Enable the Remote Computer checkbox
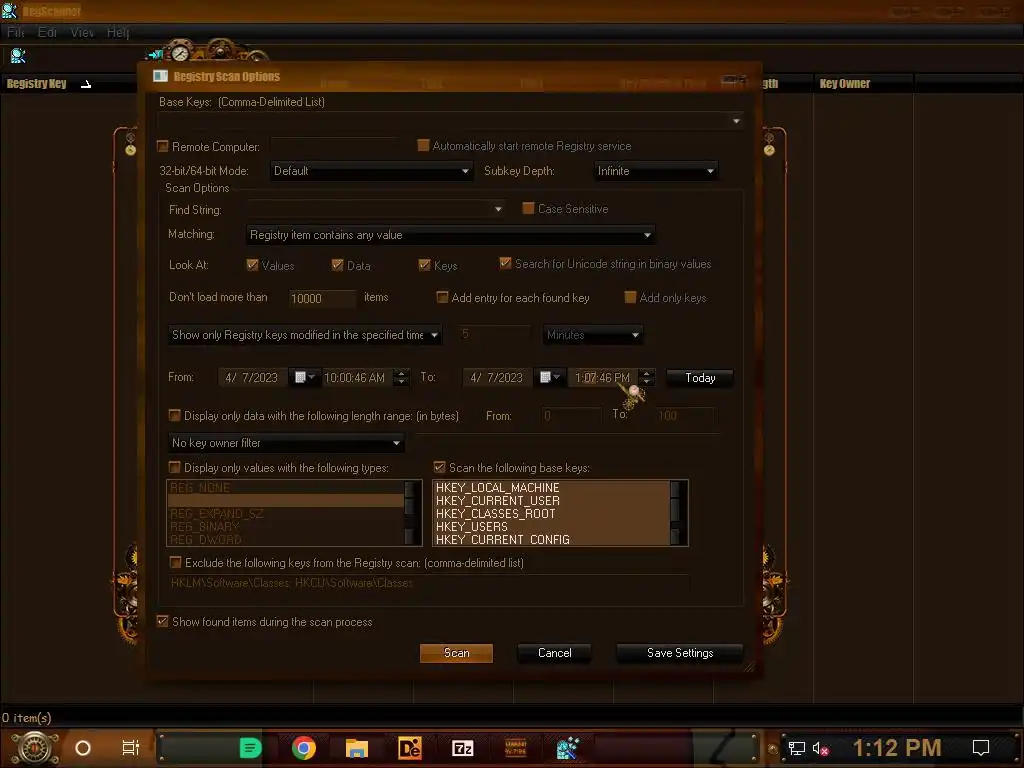This screenshot has width=1024, height=768. [163, 146]
